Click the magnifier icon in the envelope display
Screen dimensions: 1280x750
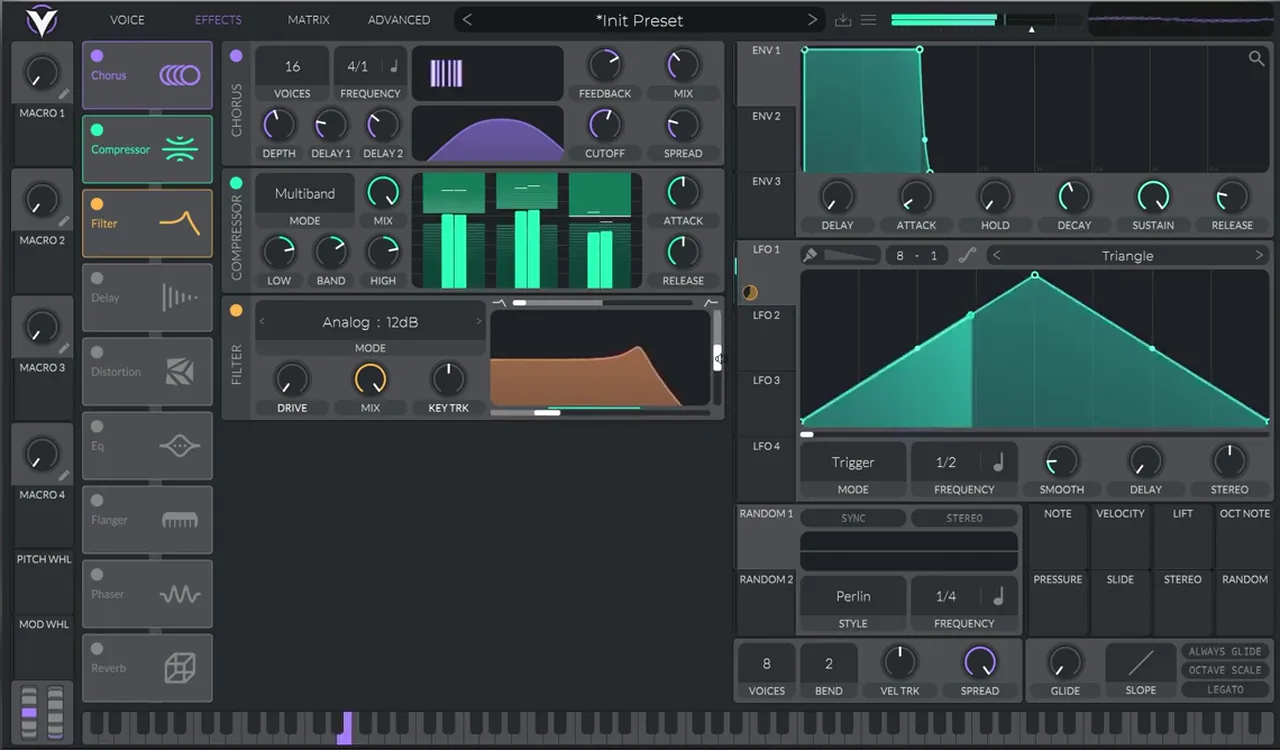coord(1256,58)
